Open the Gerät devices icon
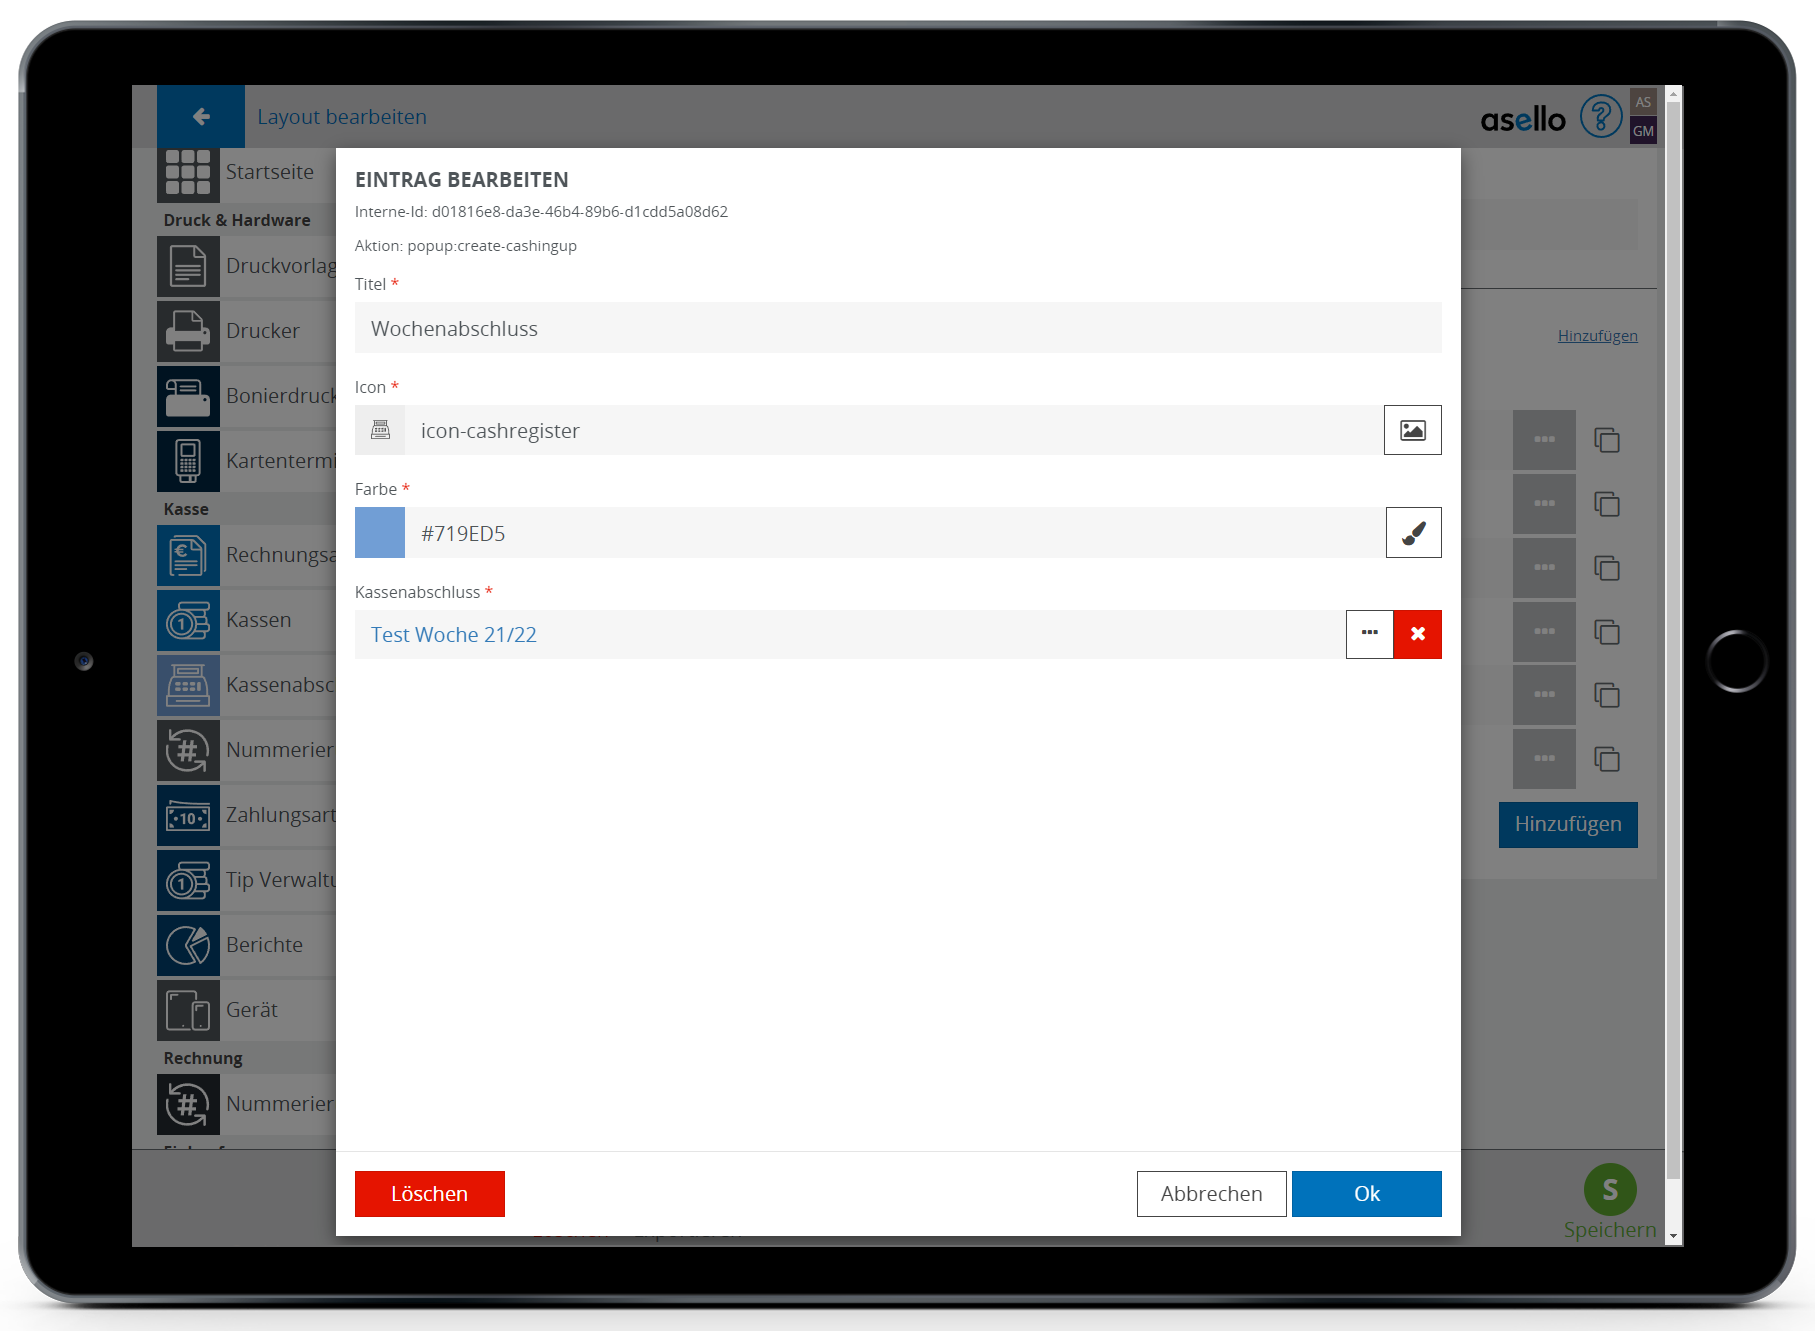1815x1331 pixels. click(188, 1010)
